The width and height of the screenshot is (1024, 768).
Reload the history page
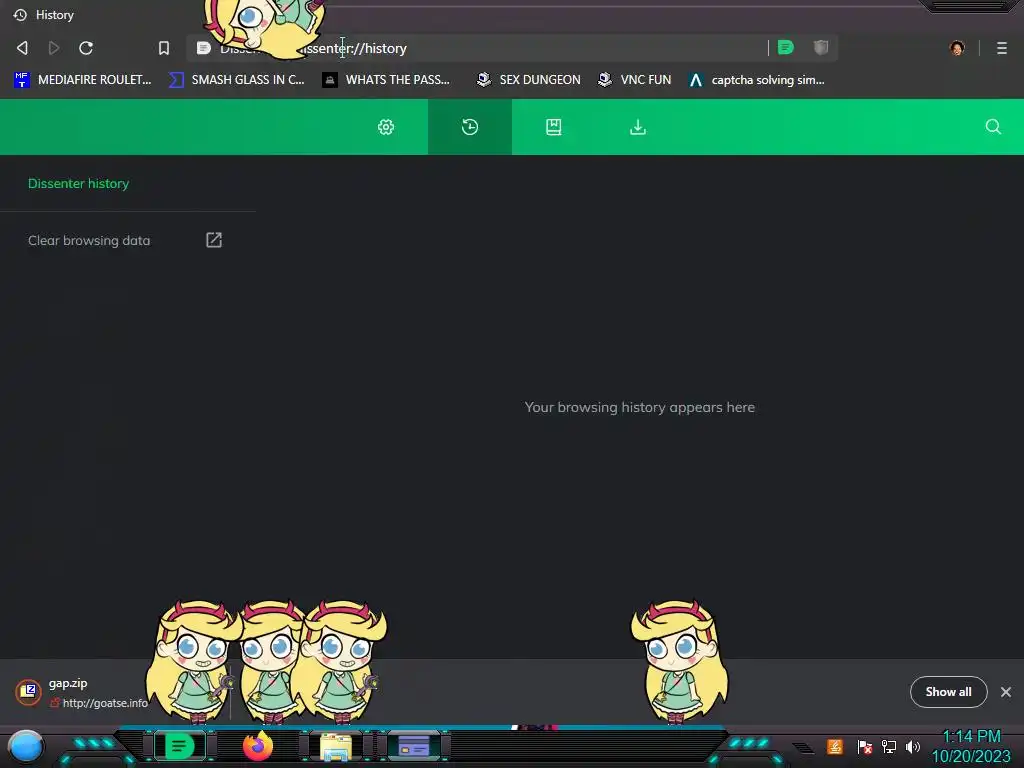[x=86, y=48]
